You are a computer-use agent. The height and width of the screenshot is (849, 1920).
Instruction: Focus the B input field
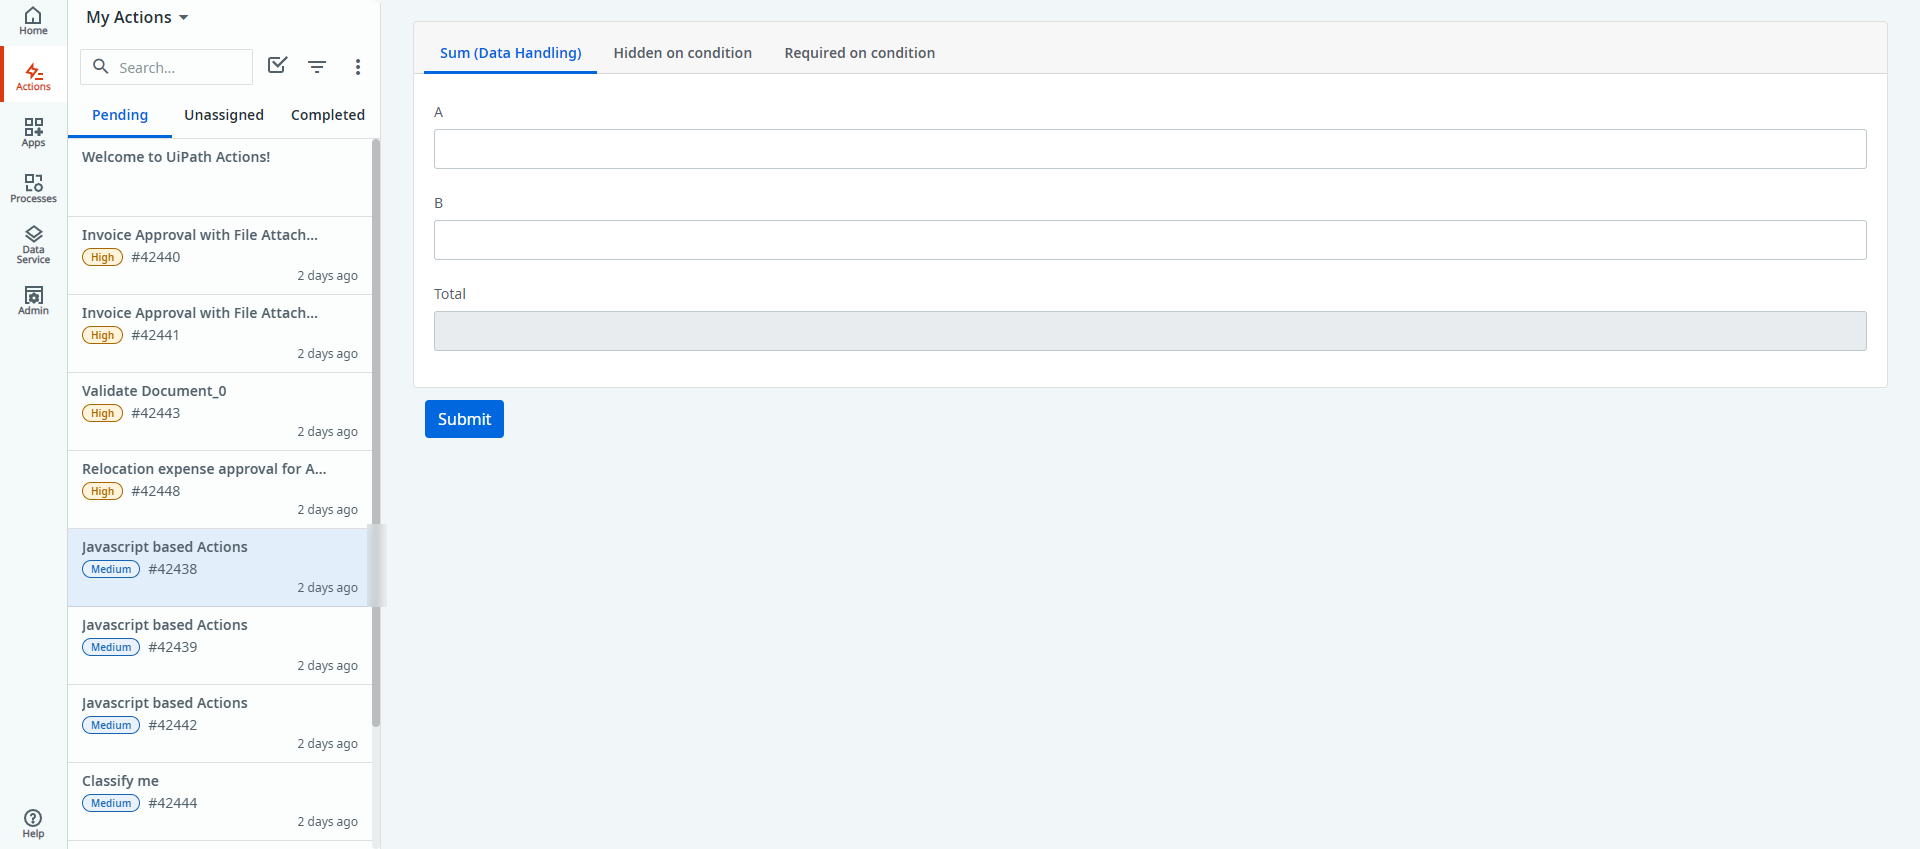point(1149,240)
